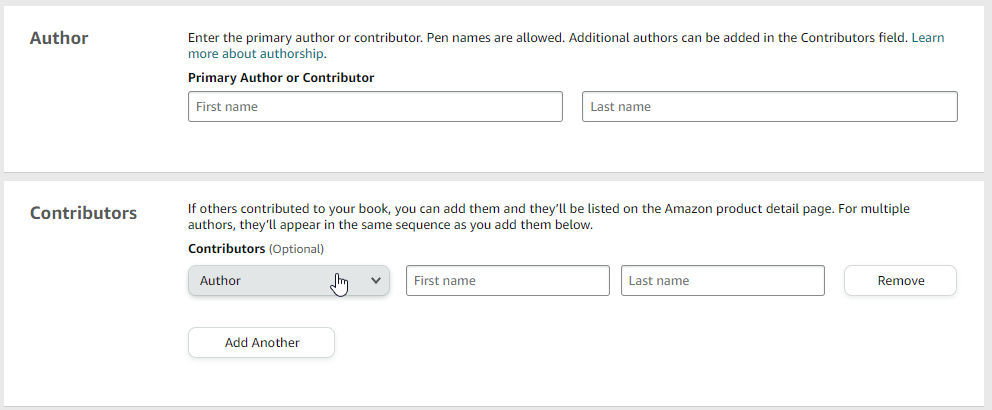Screen dimensions: 992x410
Task: Click the Contributors section heading
Action: point(83,213)
